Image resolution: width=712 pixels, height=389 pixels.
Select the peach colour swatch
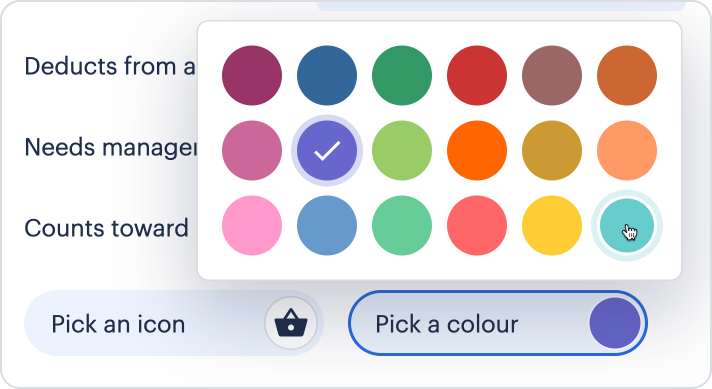tap(627, 150)
